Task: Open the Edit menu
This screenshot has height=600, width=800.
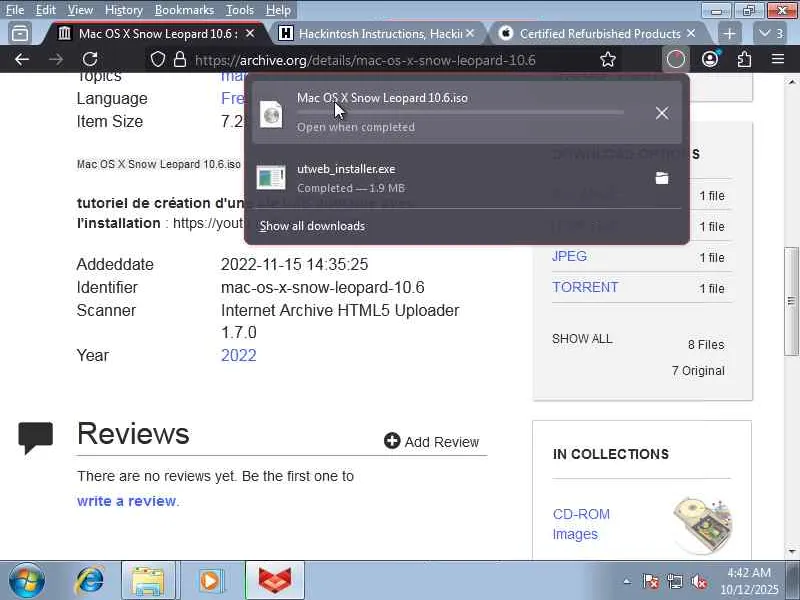Action: 45,10
